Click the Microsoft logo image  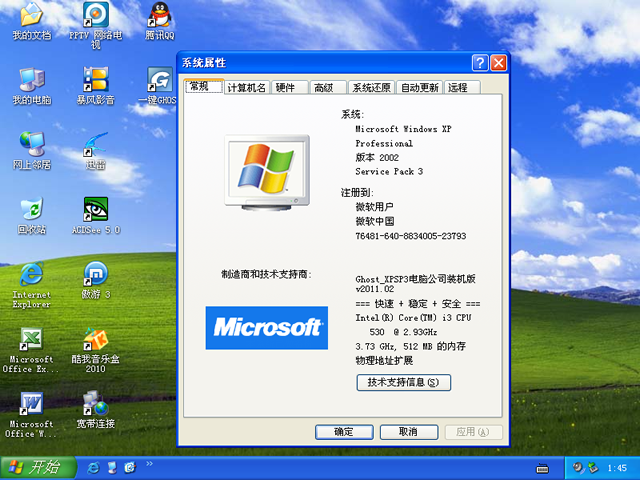[267, 328]
